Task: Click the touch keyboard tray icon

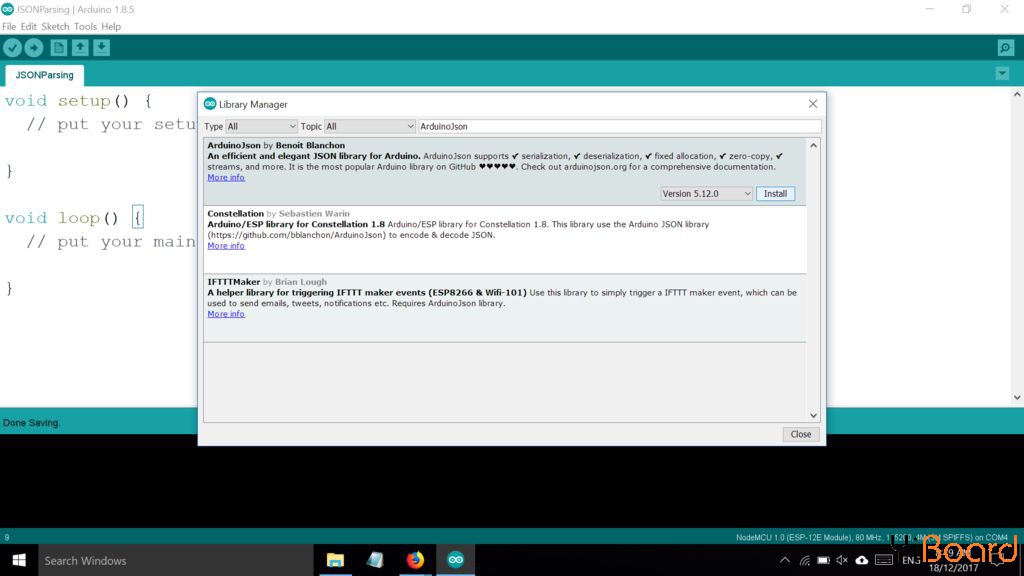Action: [884, 560]
